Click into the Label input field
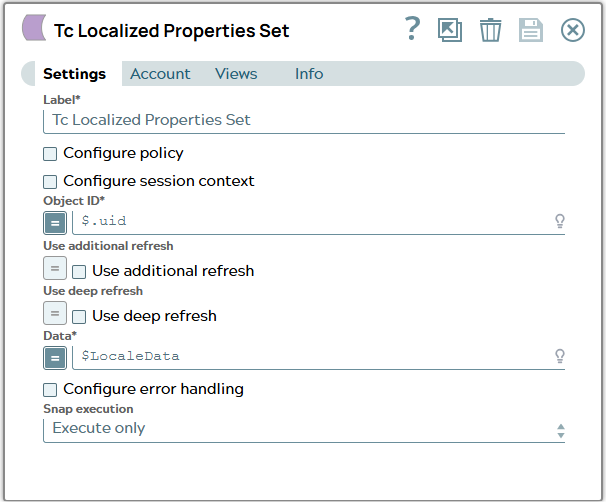This screenshot has height=502, width=606. pos(304,121)
